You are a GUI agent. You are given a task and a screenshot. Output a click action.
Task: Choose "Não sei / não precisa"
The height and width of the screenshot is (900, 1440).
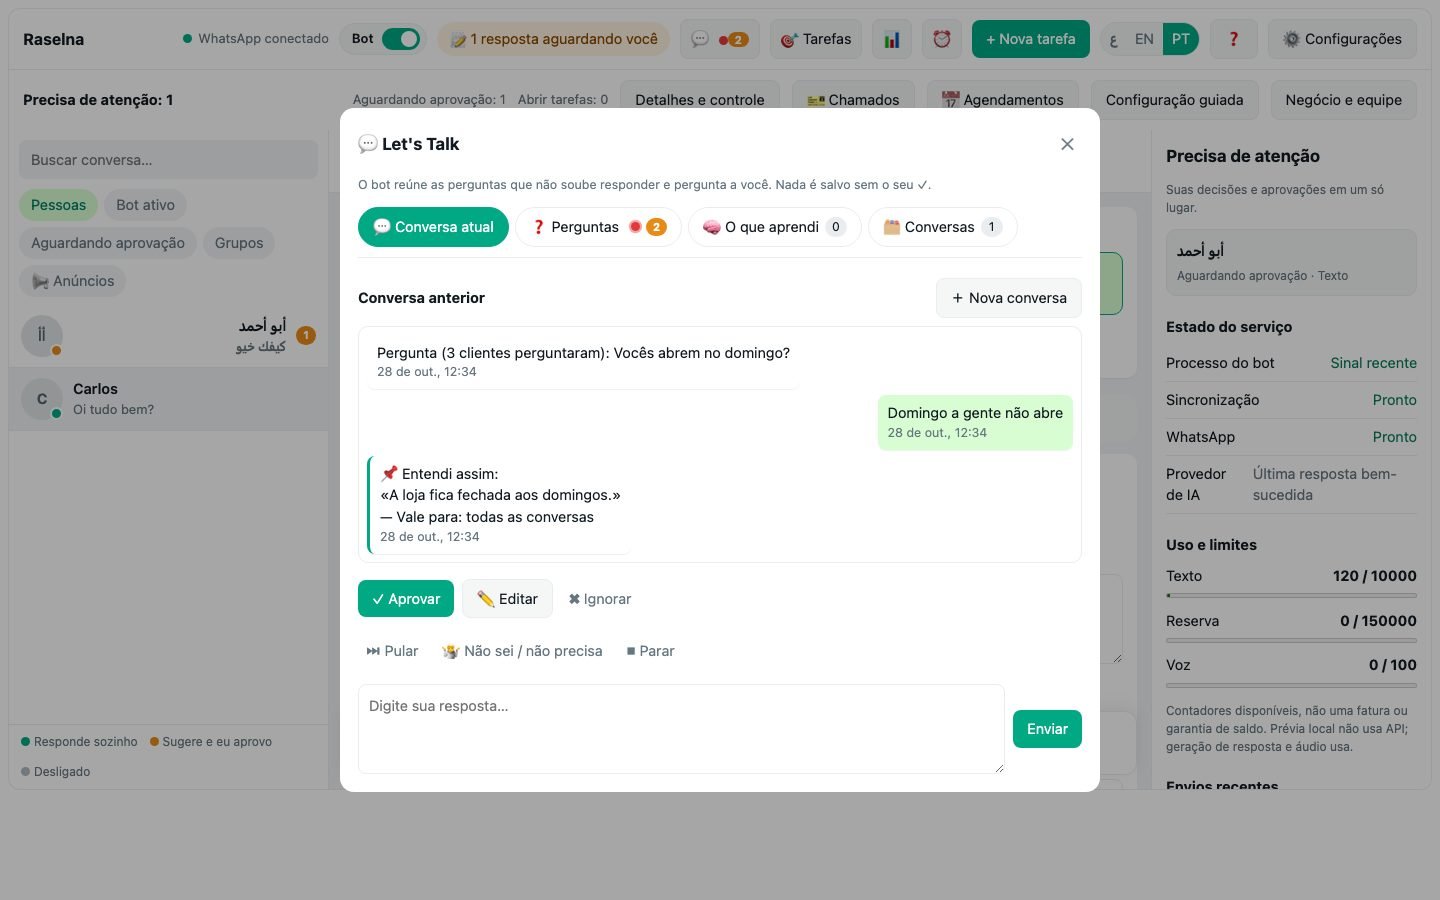point(522,651)
